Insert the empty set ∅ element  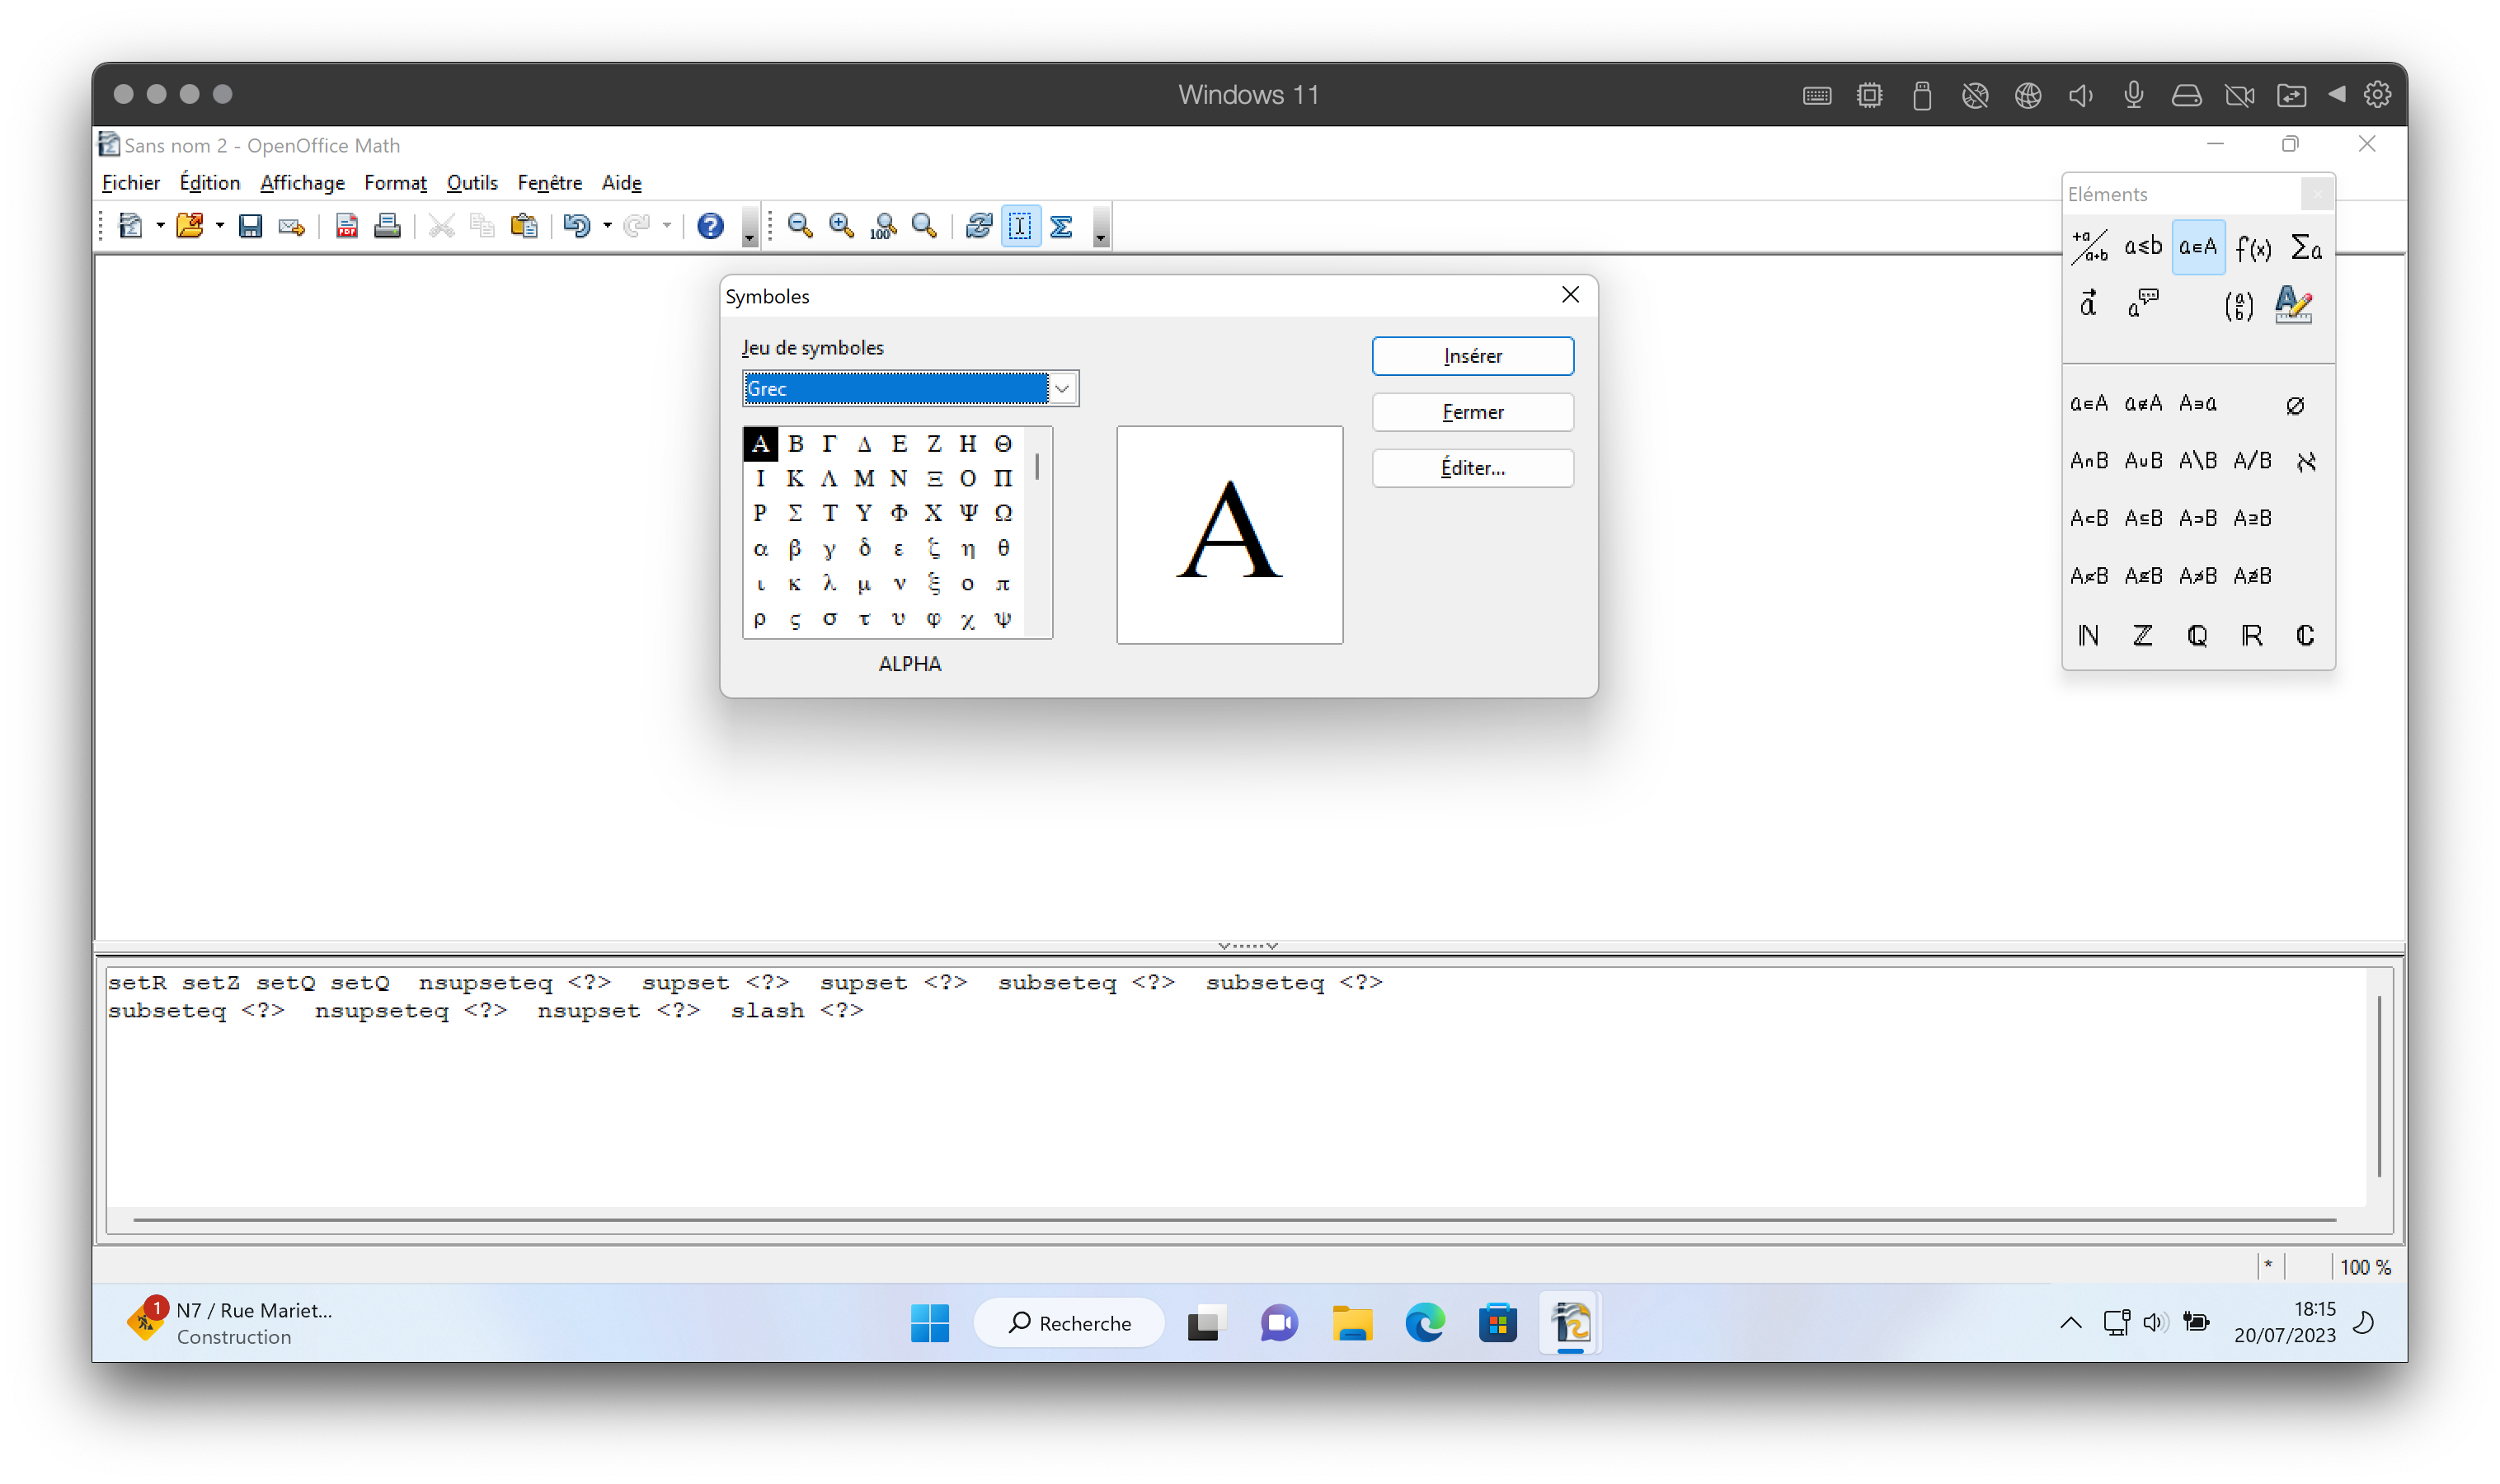click(x=2295, y=405)
